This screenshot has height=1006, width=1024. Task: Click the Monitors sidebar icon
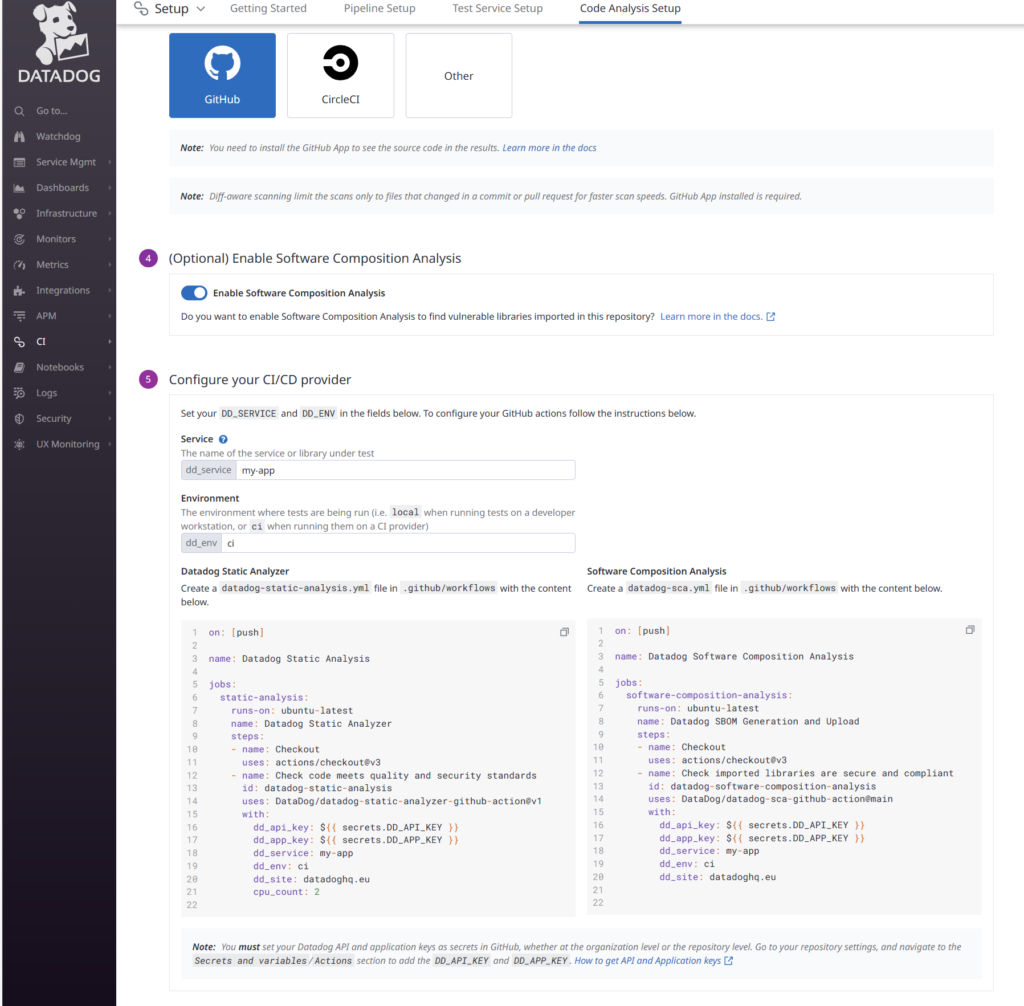[x=20, y=239]
